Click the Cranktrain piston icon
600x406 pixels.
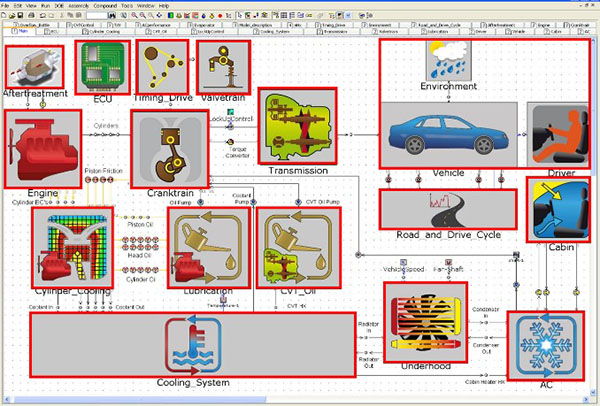pyautogui.click(x=170, y=149)
